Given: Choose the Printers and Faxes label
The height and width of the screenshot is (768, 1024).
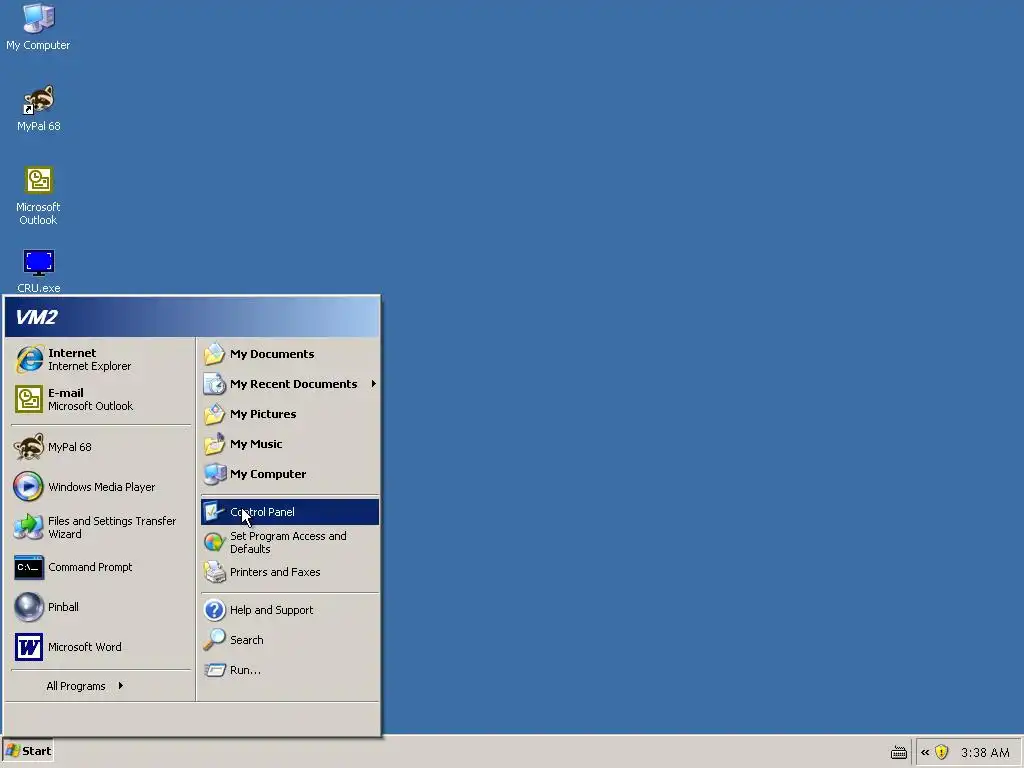Looking at the screenshot, I should tap(275, 572).
